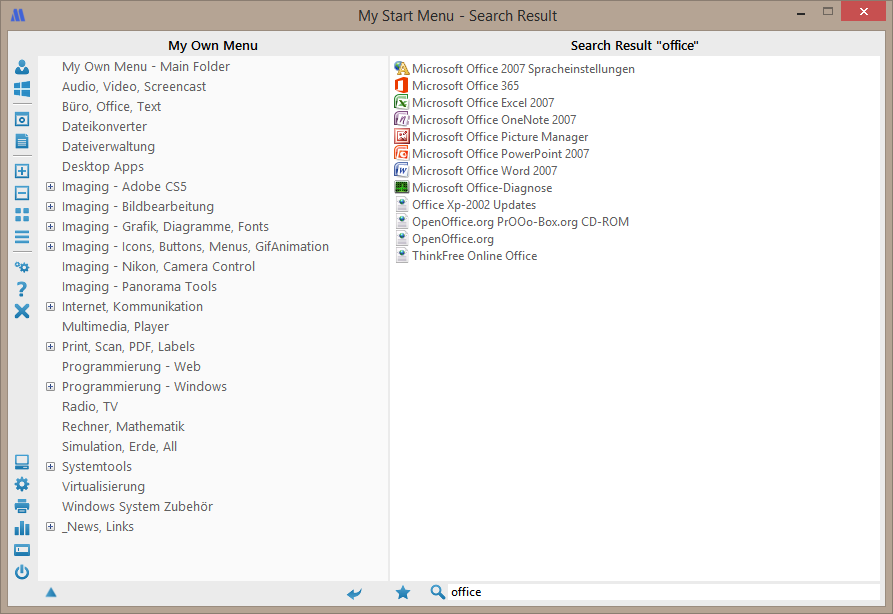
Task: Expand the Imaging - Adobe CS5 folder
Action: (50, 187)
